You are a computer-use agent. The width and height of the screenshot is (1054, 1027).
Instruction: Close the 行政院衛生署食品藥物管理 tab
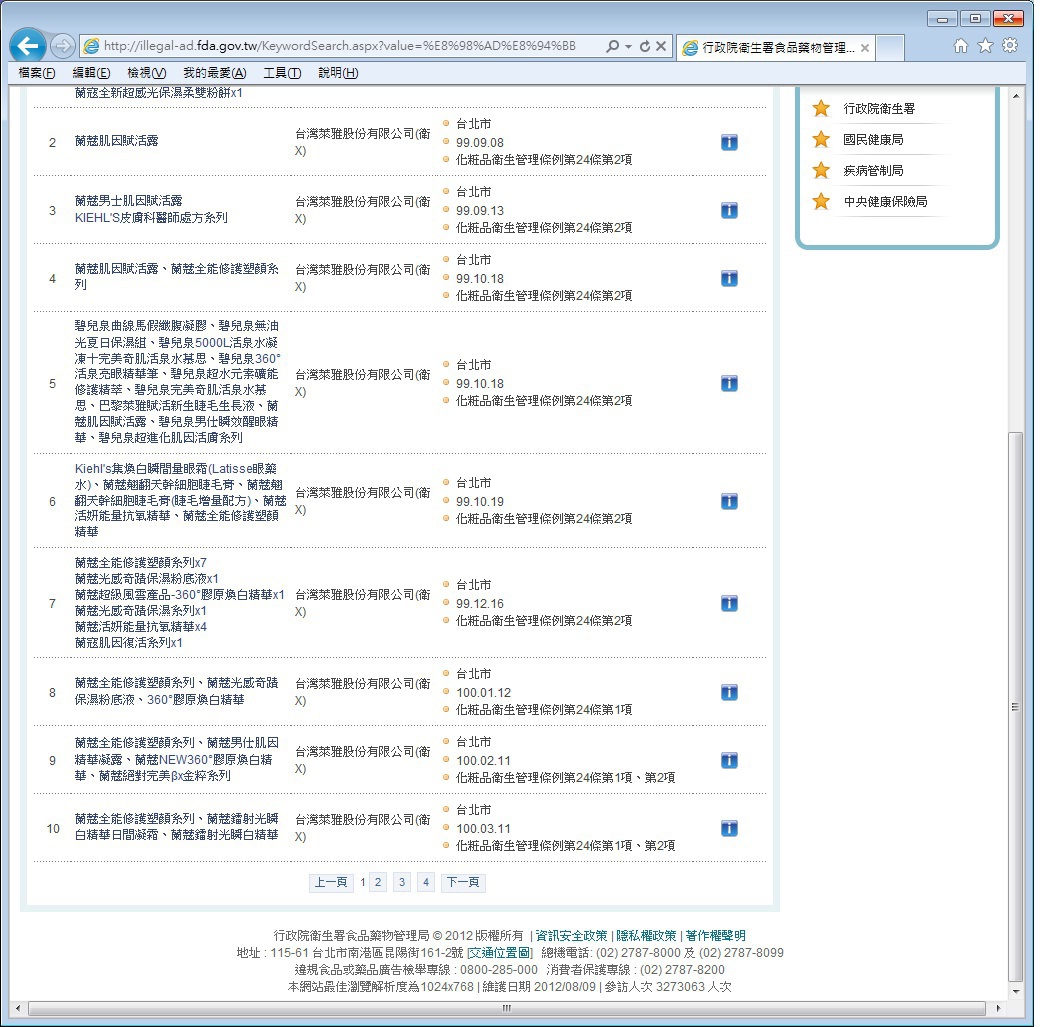pos(865,48)
